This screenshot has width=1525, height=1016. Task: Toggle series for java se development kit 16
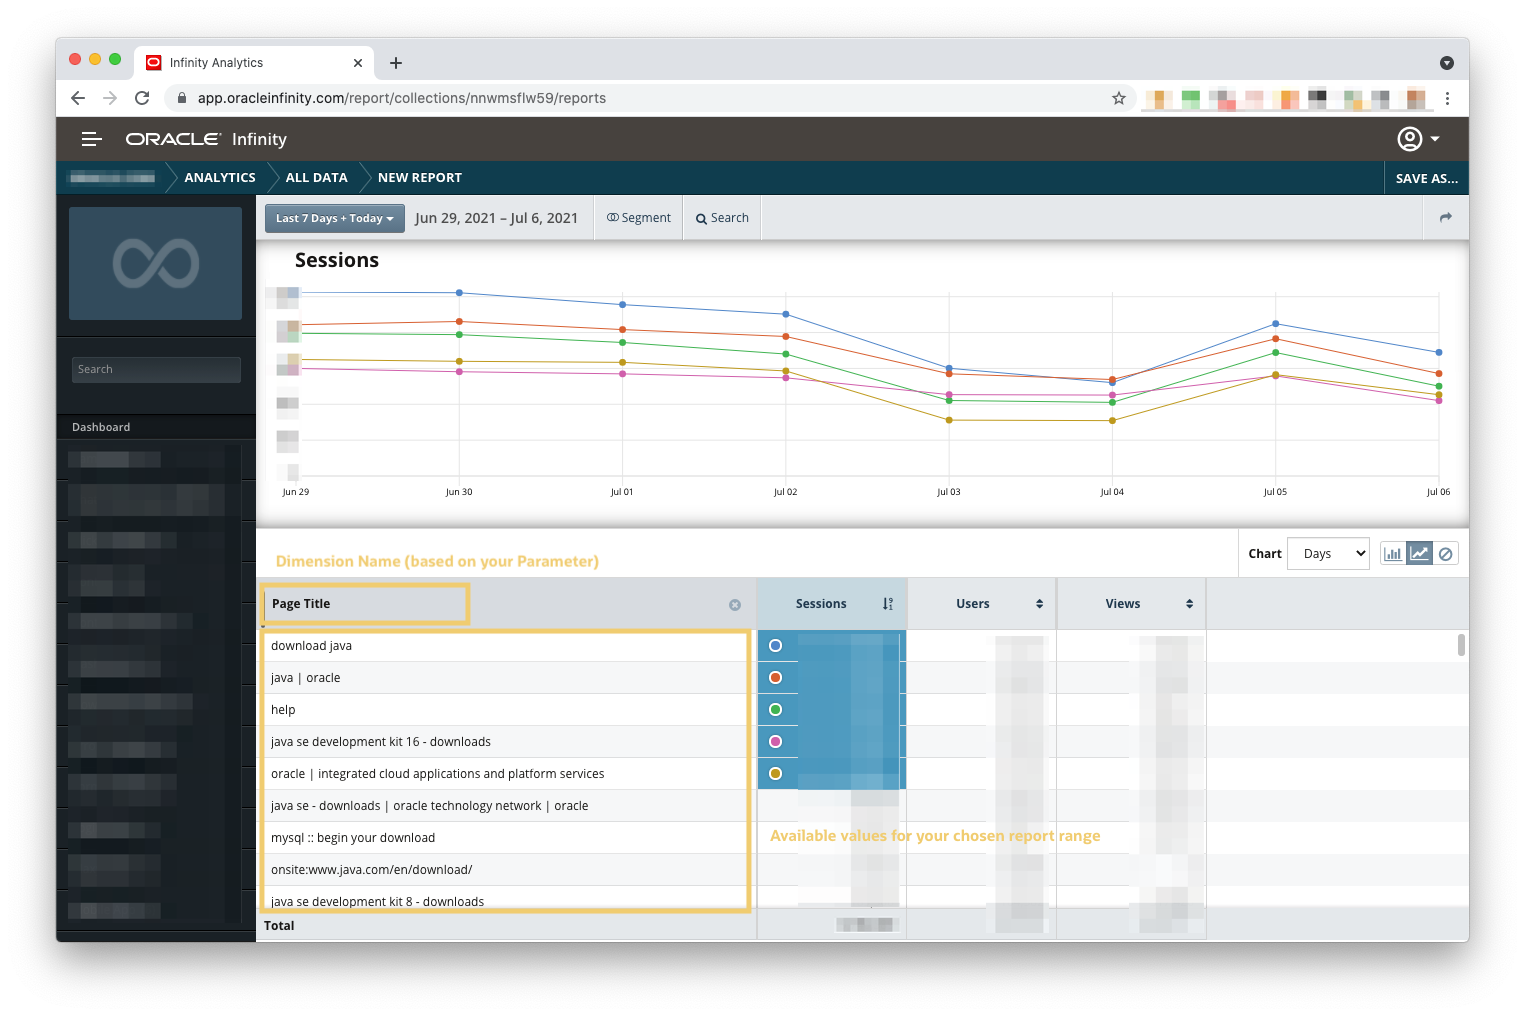tap(775, 742)
